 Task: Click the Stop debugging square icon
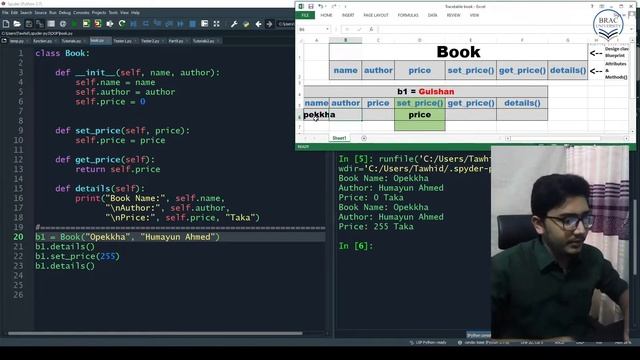(x=192, y=24)
